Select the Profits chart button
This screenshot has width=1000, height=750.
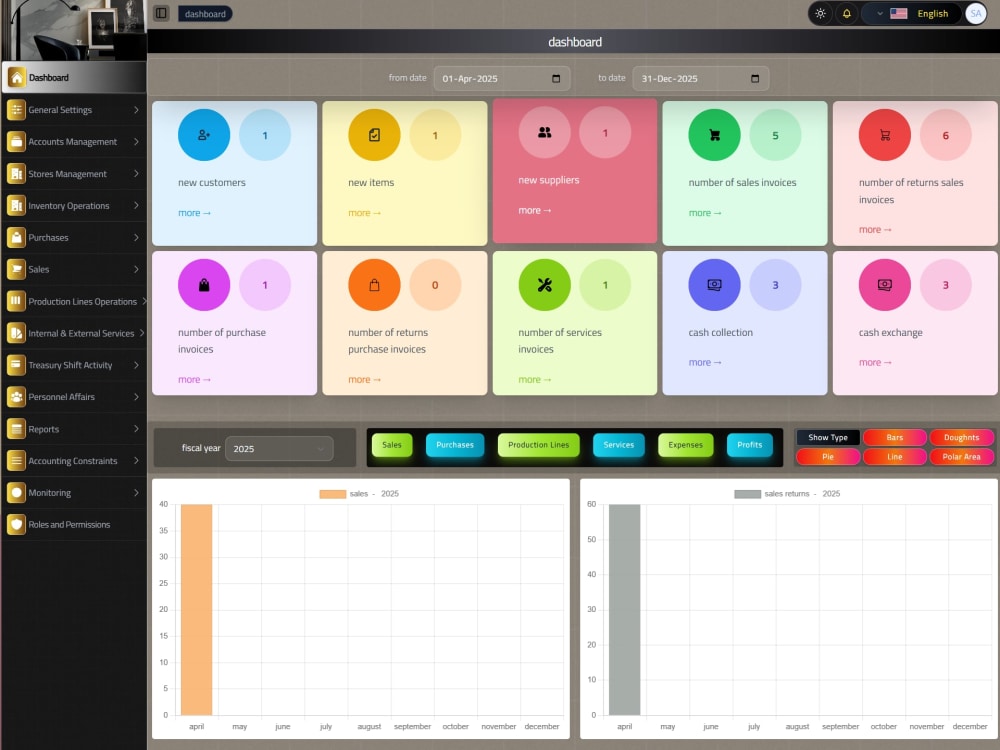click(x=750, y=445)
